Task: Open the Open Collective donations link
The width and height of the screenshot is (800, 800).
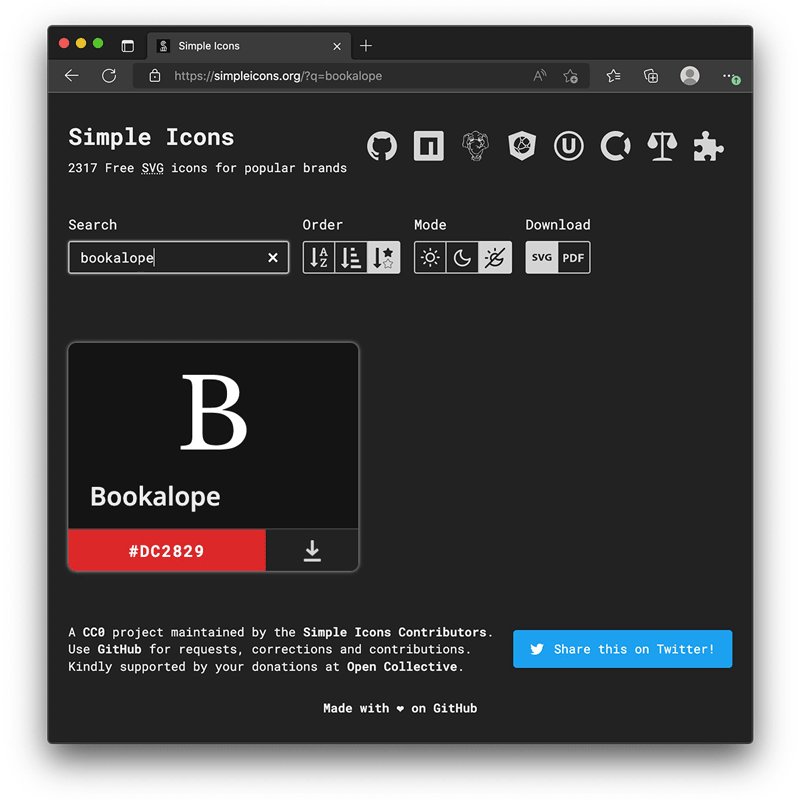Action: (402, 666)
